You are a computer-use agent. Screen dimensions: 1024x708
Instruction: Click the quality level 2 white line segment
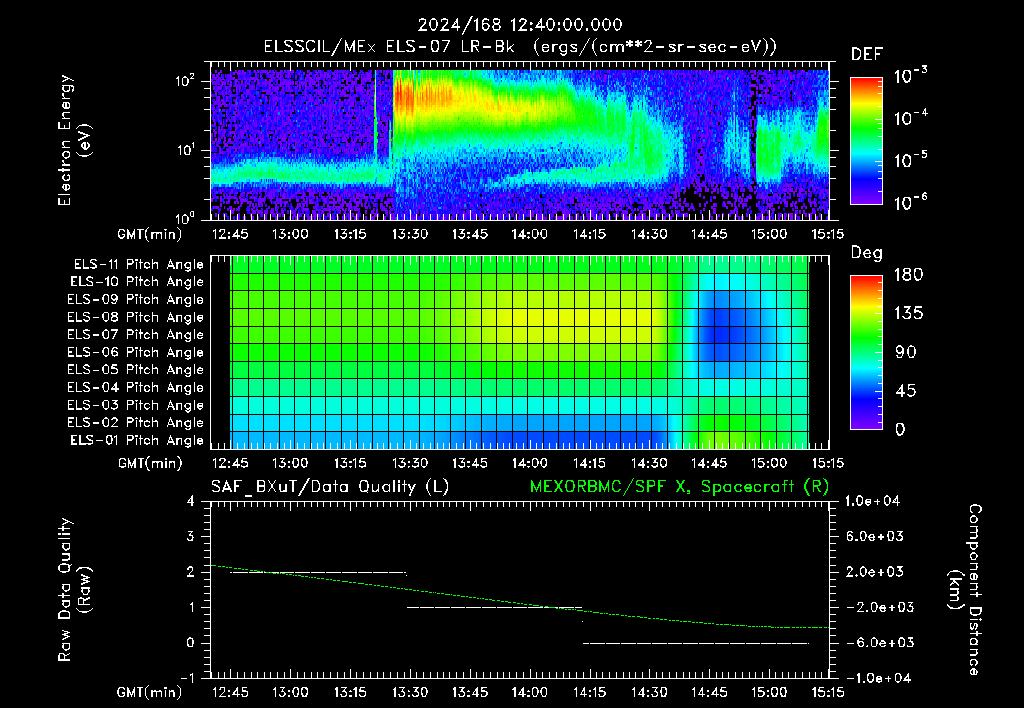click(319, 573)
